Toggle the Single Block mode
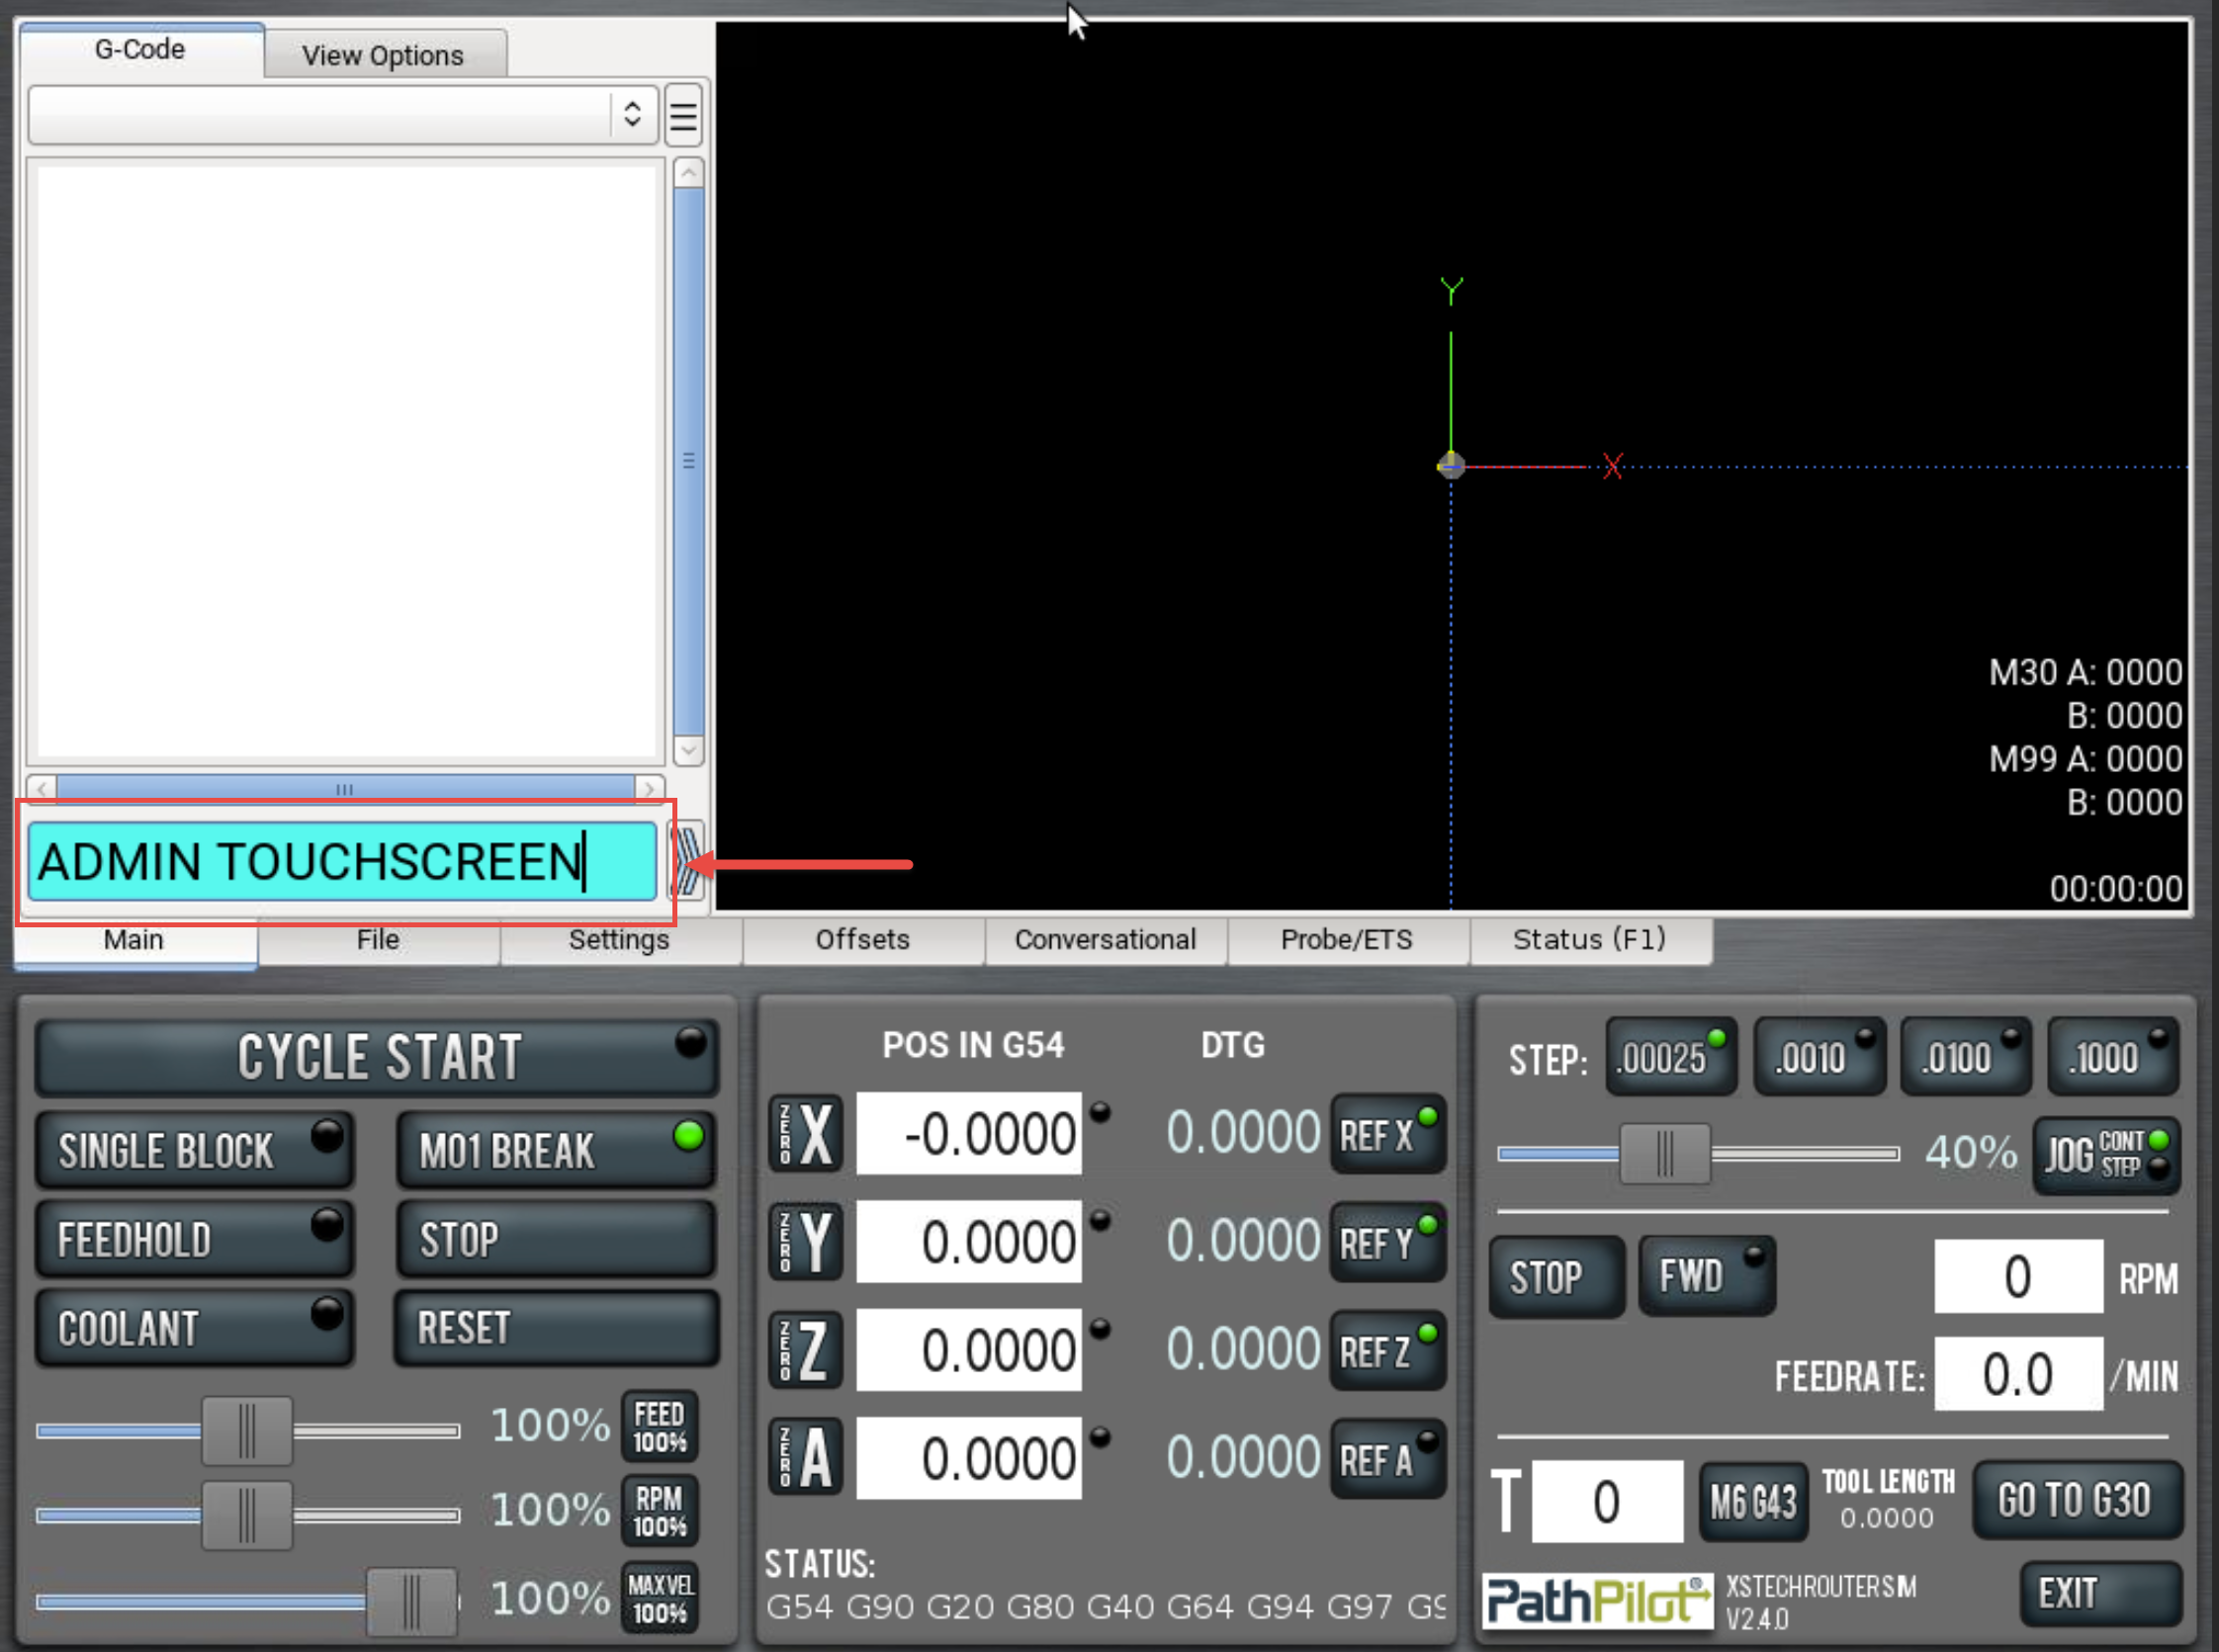Screen dimensions: 2219x1652 coord(195,1150)
